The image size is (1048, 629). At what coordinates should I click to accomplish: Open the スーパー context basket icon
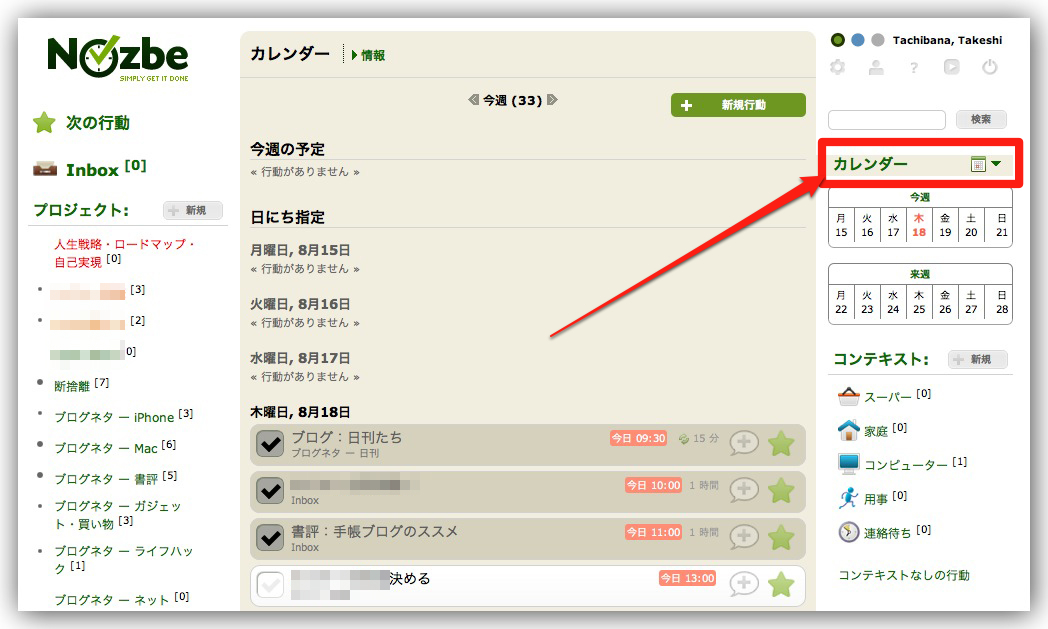pos(848,396)
